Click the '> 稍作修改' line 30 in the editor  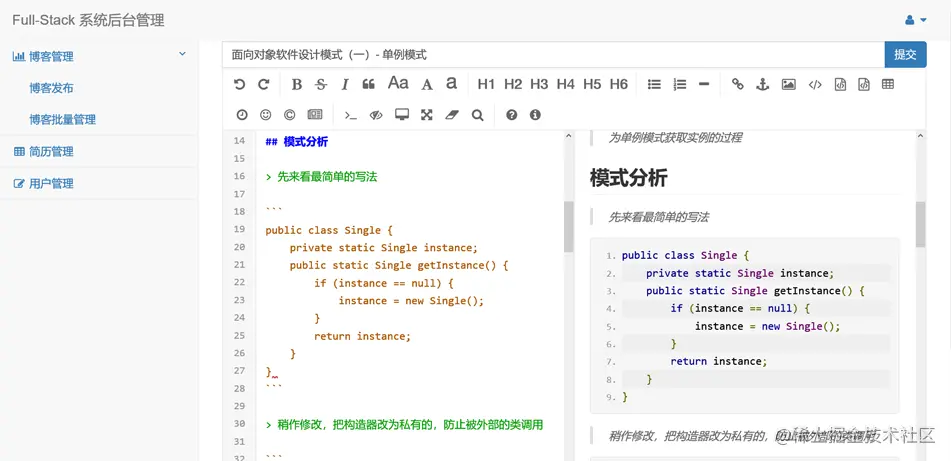[404, 425]
